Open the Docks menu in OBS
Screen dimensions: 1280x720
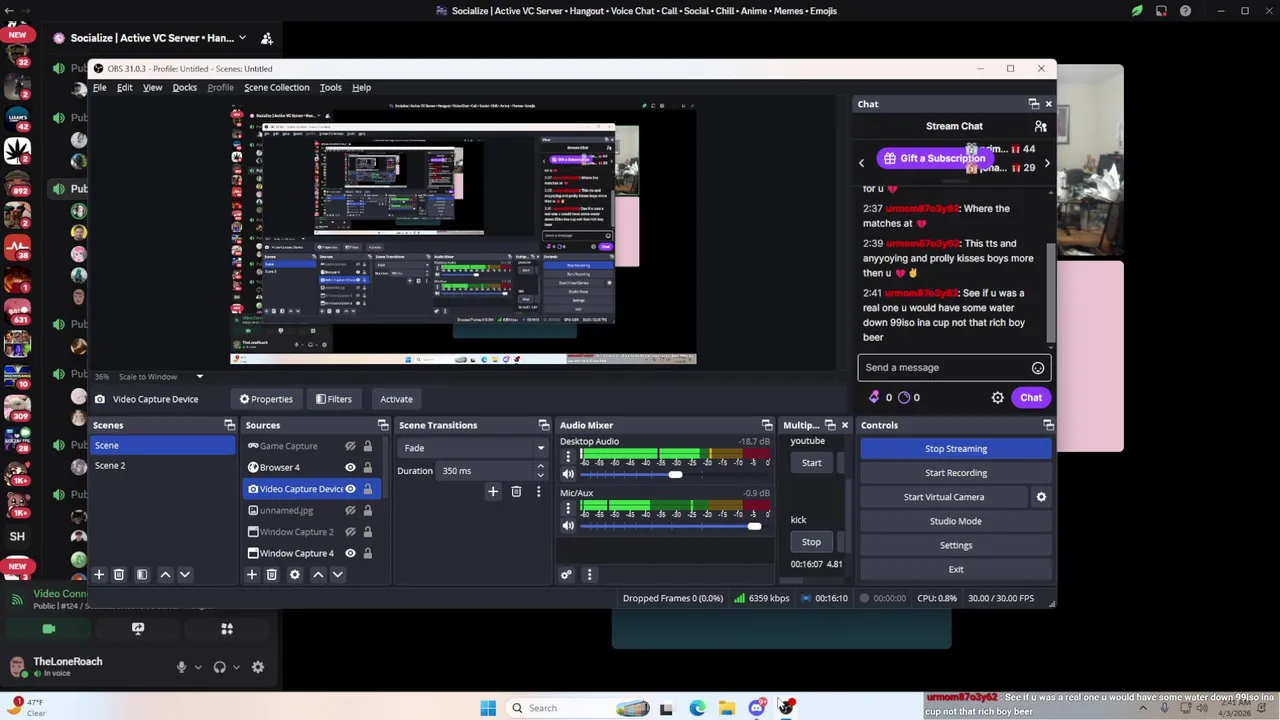tap(184, 88)
